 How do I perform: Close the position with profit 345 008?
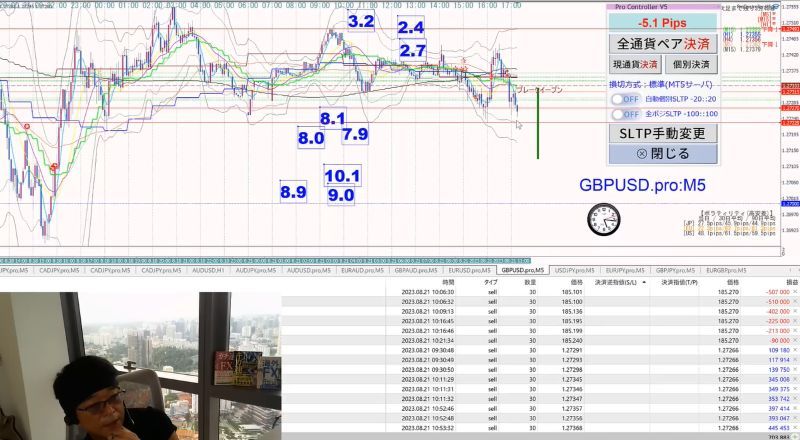pos(795,379)
